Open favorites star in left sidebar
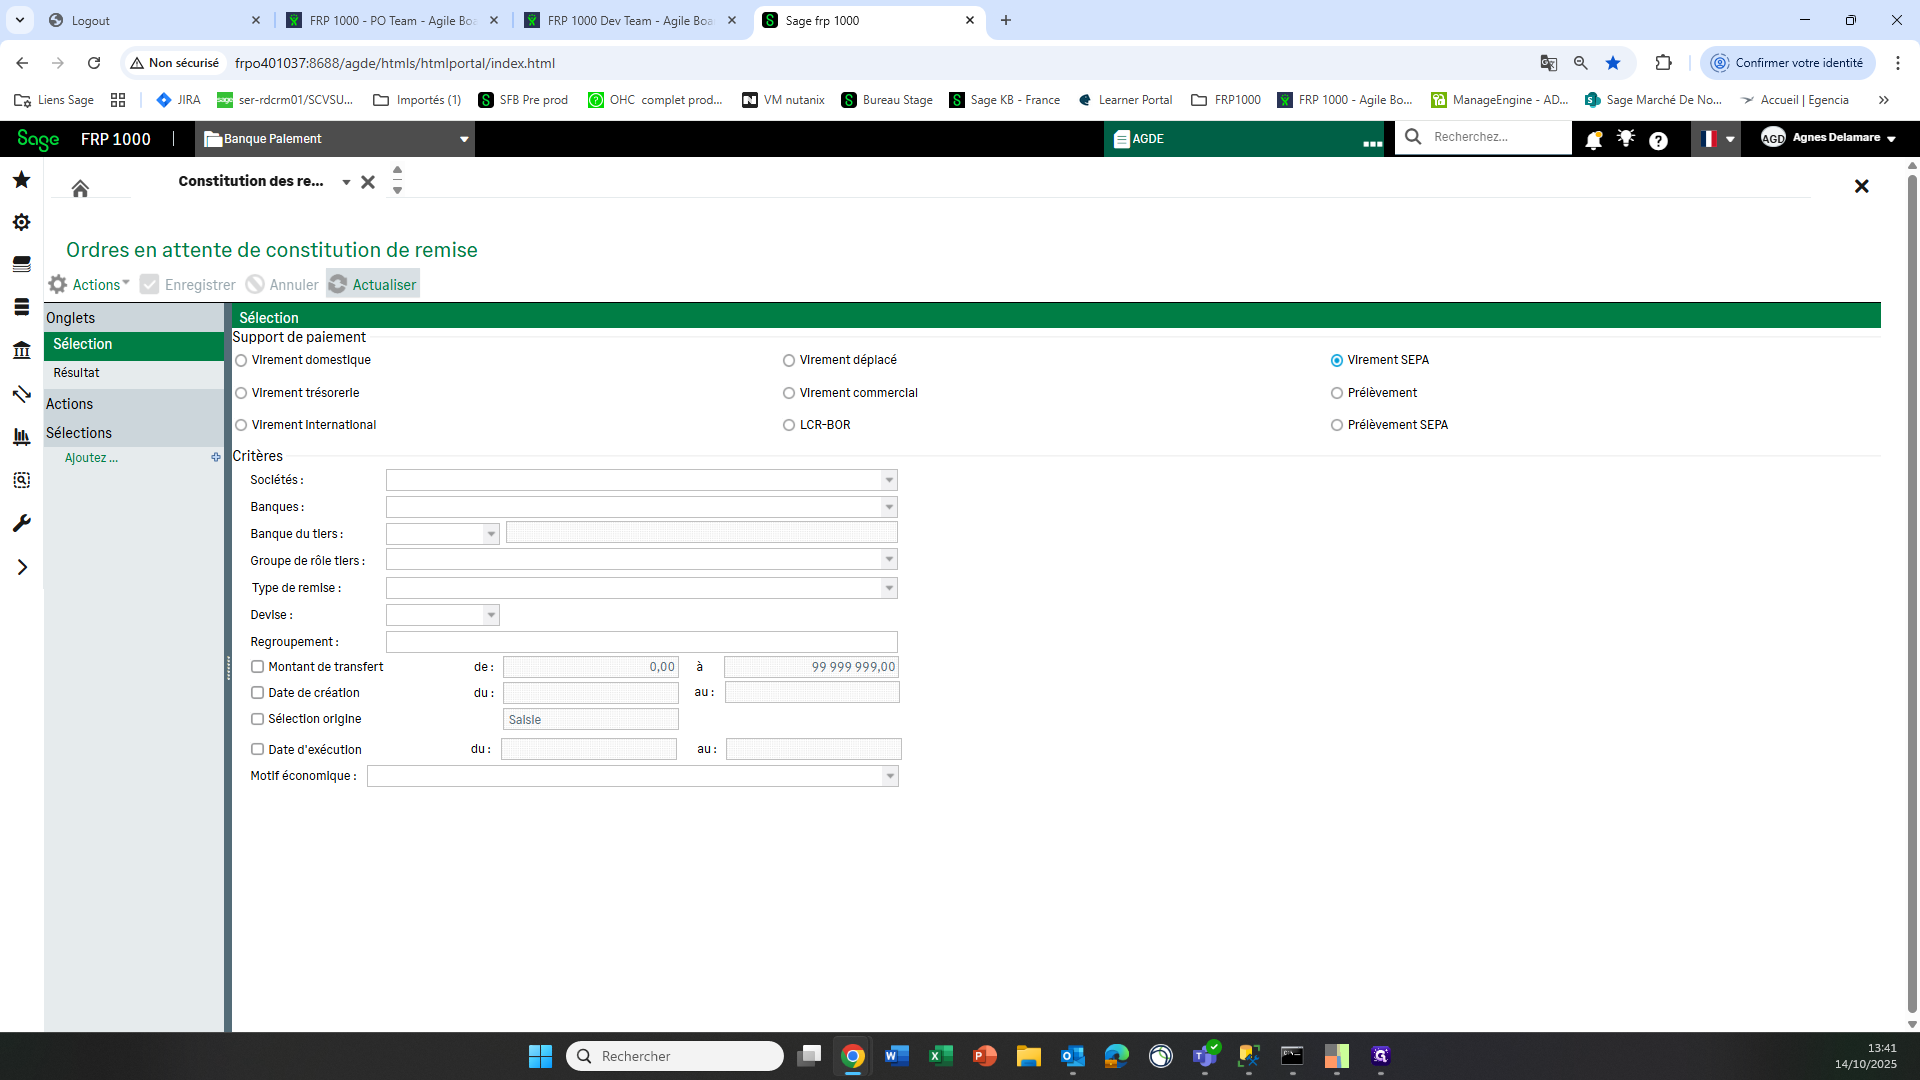1920x1080 pixels. pos(21,180)
